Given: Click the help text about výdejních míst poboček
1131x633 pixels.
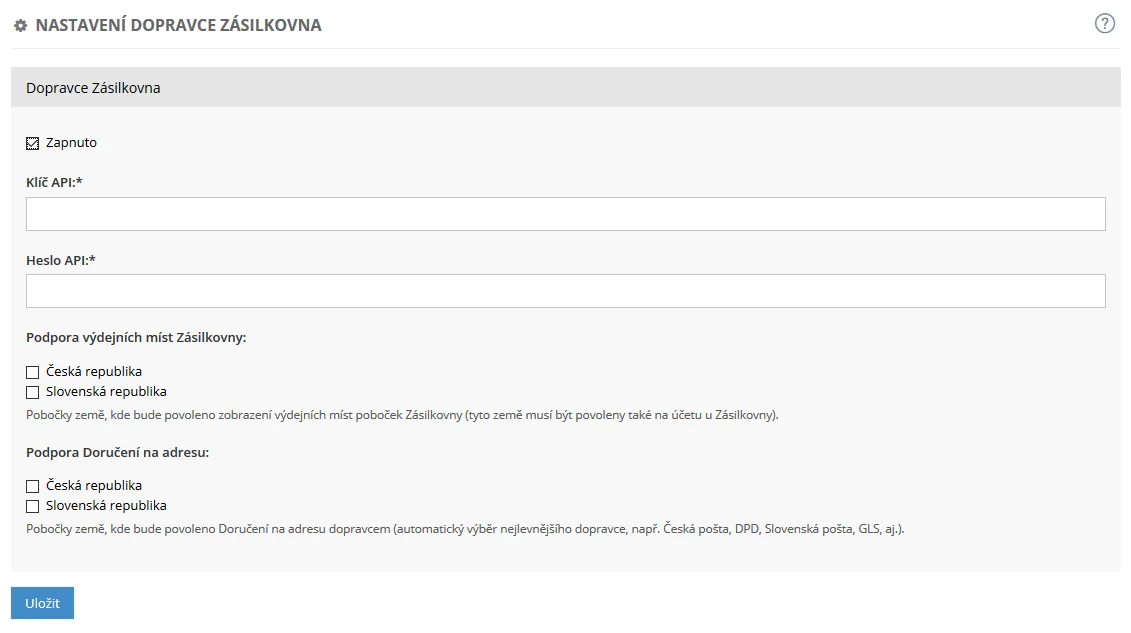Looking at the screenshot, I should coord(402,415).
